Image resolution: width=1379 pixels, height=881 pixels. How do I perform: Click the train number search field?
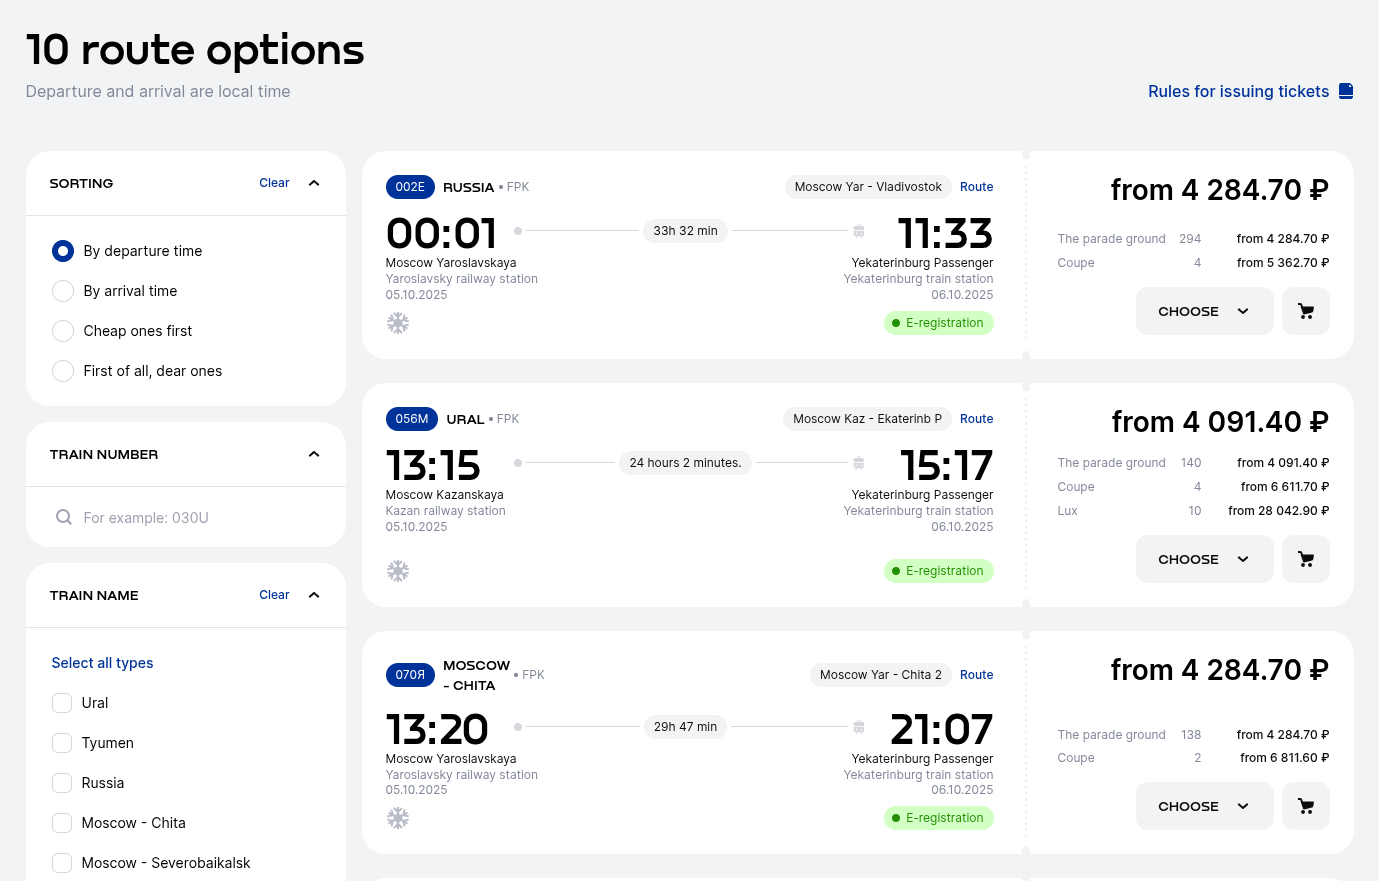pos(190,518)
